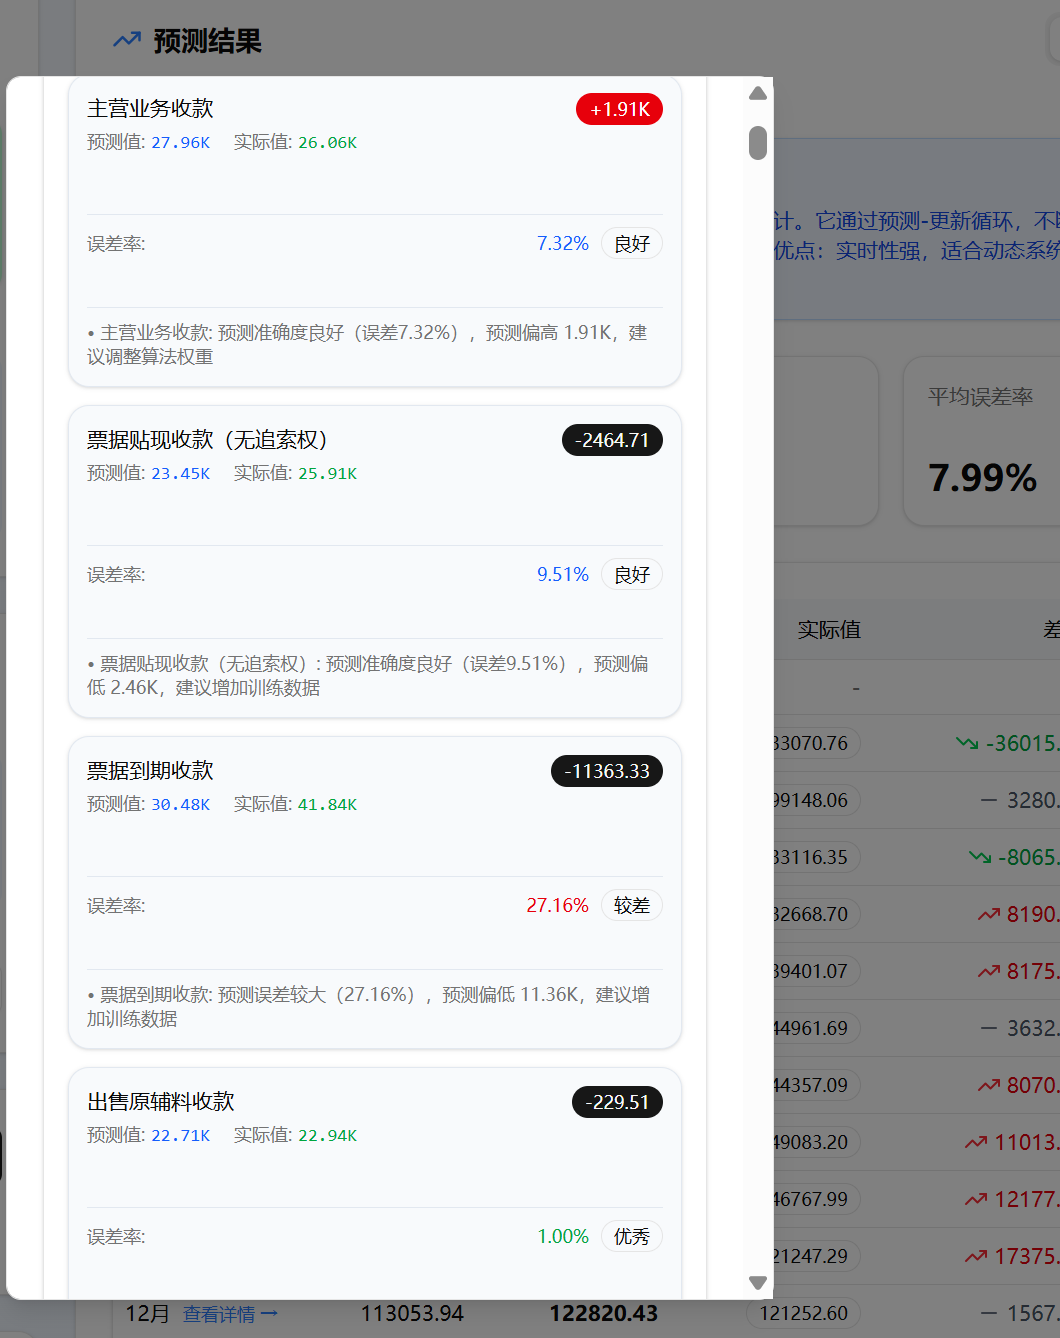Click the green down-trend icon beside -36015
1060x1338 pixels.
pyautogui.click(x=967, y=743)
